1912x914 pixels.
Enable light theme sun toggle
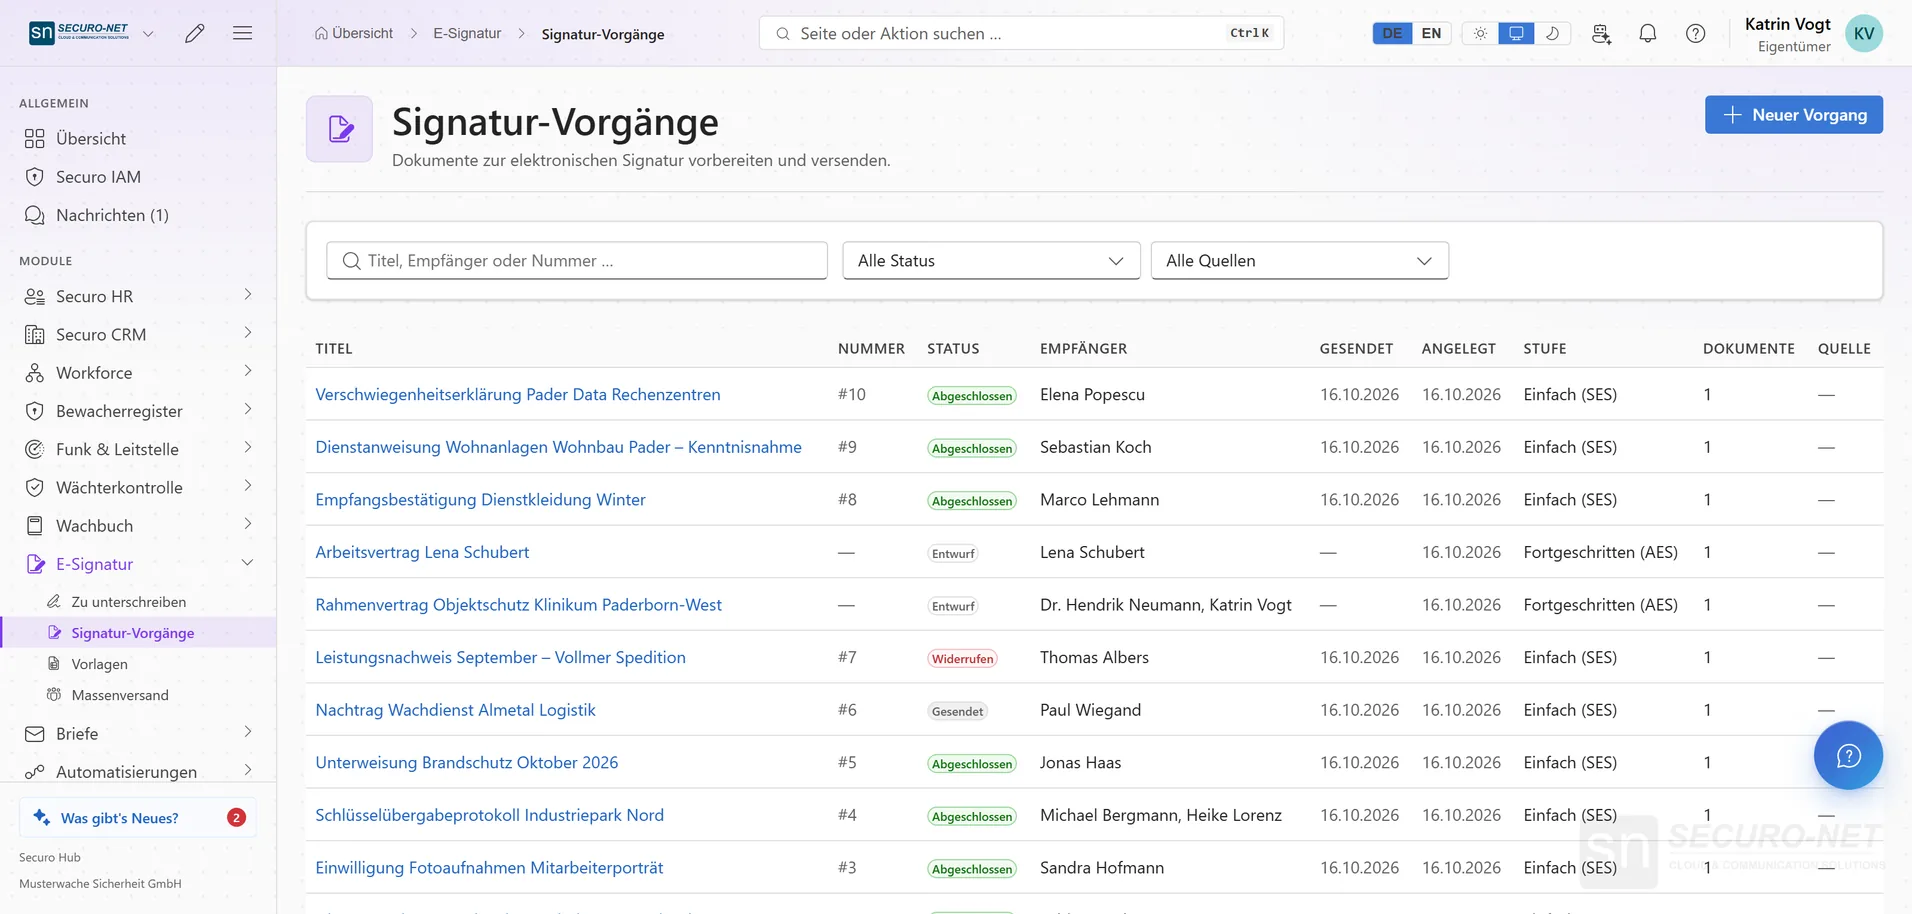click(1480, 33)
